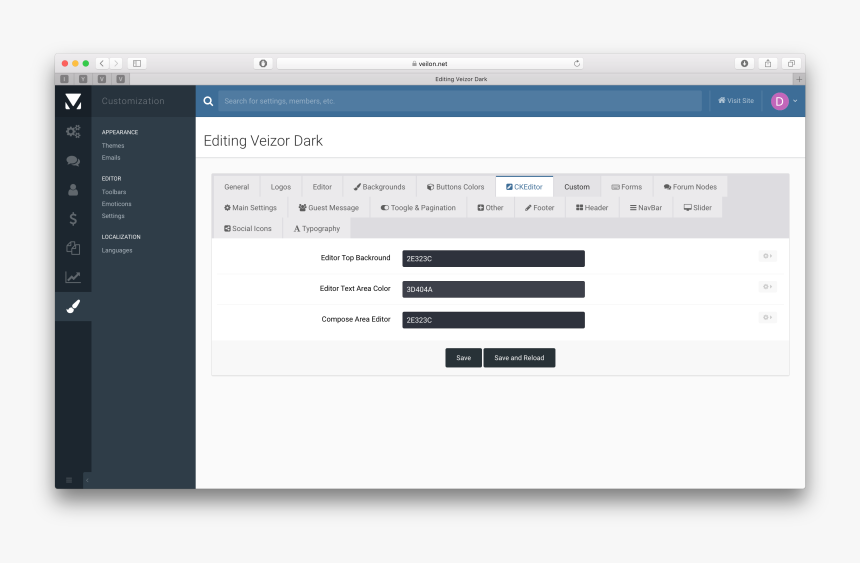Open the Emails sidebar link
Image resolution: width=860 pixels, height=563 pixels.
pyautogui.click(x=111, y=158)
